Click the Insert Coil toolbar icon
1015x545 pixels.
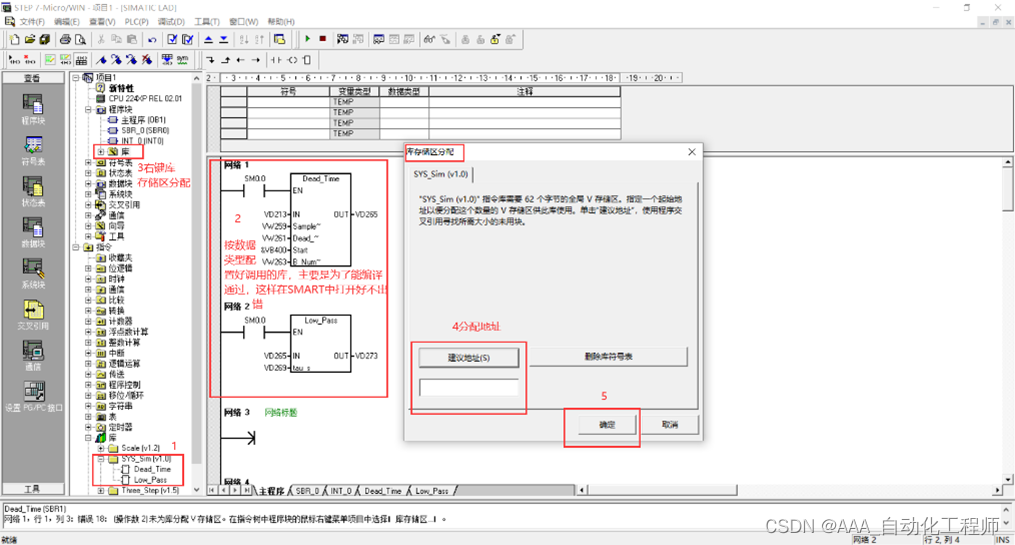click(x=292, y=60)
